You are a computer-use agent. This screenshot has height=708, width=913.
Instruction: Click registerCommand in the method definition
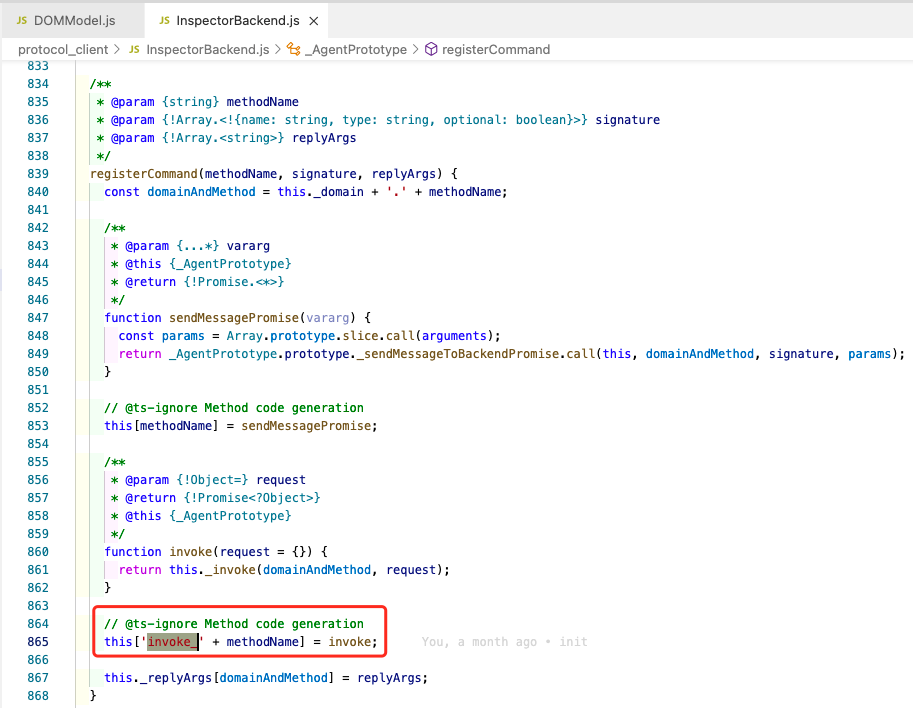pyautogui.click(x=144, y=174)
